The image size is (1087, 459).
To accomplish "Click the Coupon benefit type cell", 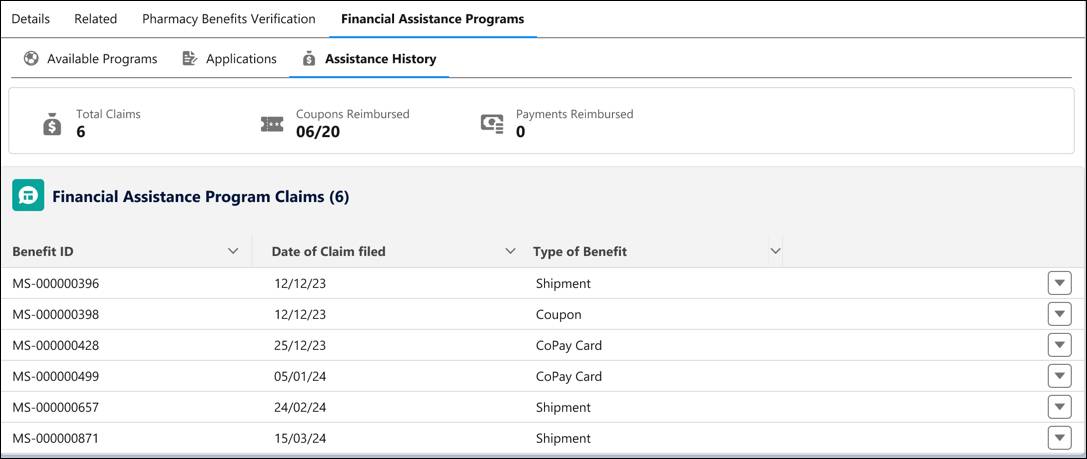I will (558, 315).
